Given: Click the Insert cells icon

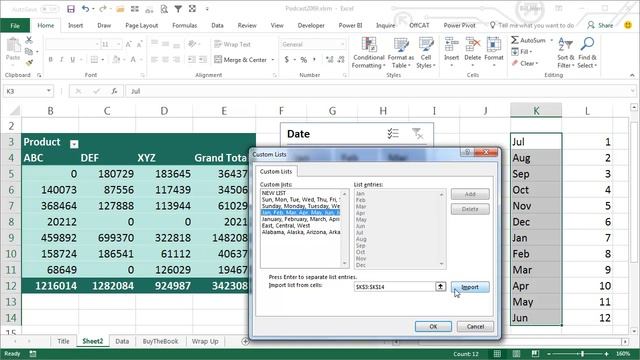Looking at the screenshot, I should pos(451,44).
